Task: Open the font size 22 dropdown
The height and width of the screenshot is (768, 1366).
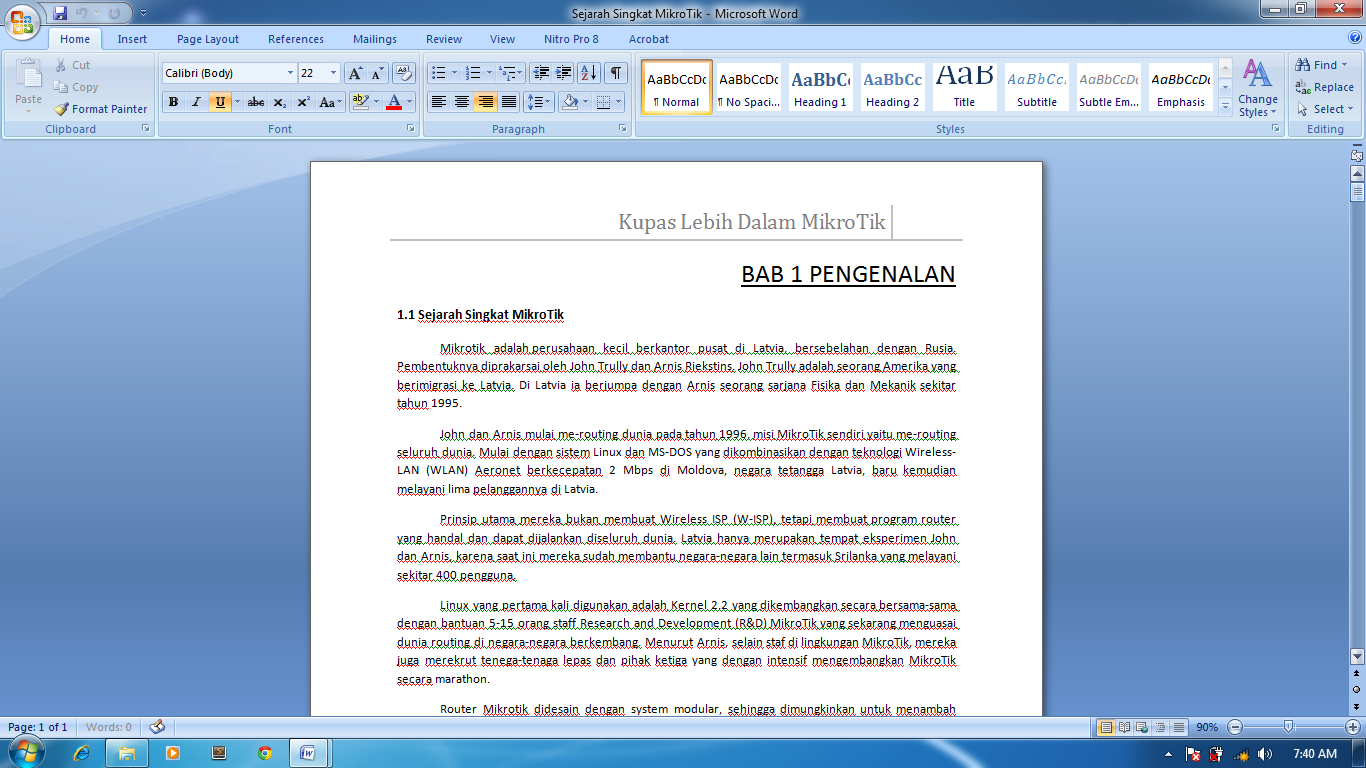Action: pos(334,73)
